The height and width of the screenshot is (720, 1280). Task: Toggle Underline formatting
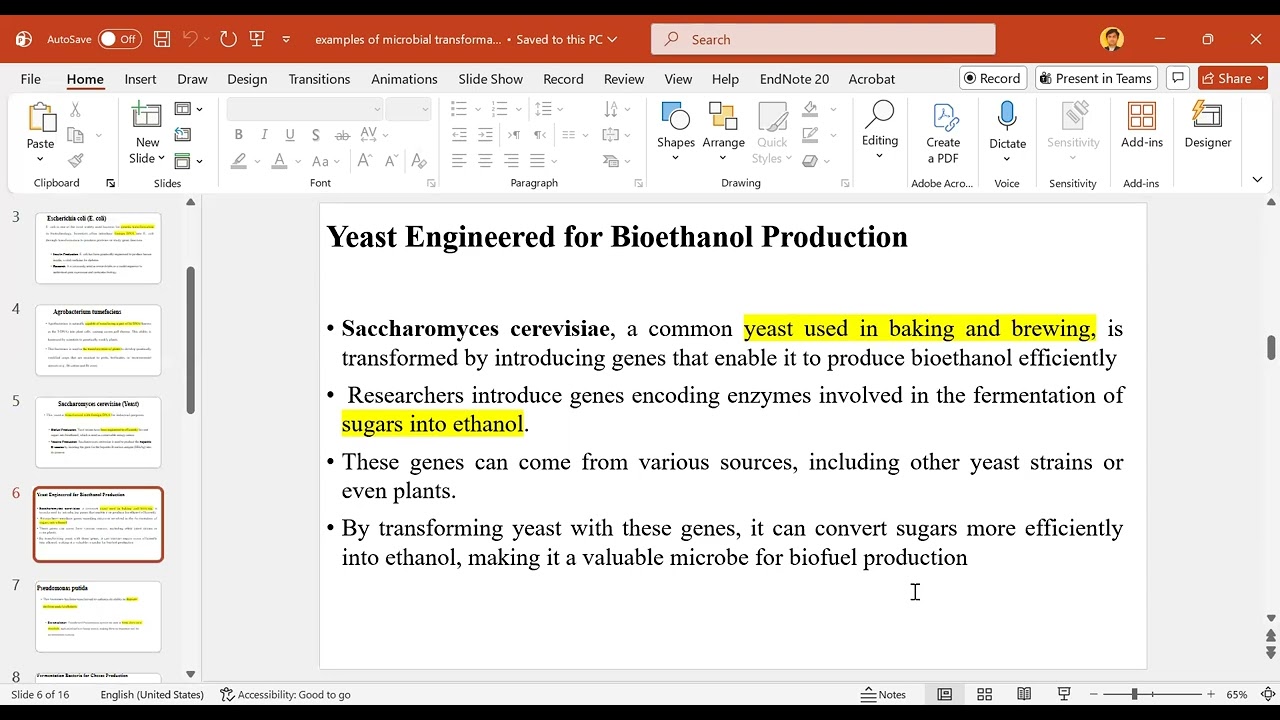click(x=290, y=135)
